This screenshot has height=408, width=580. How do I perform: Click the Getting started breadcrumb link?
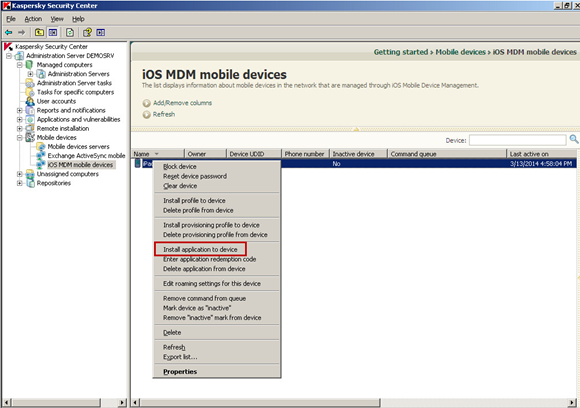coord(401,52)
